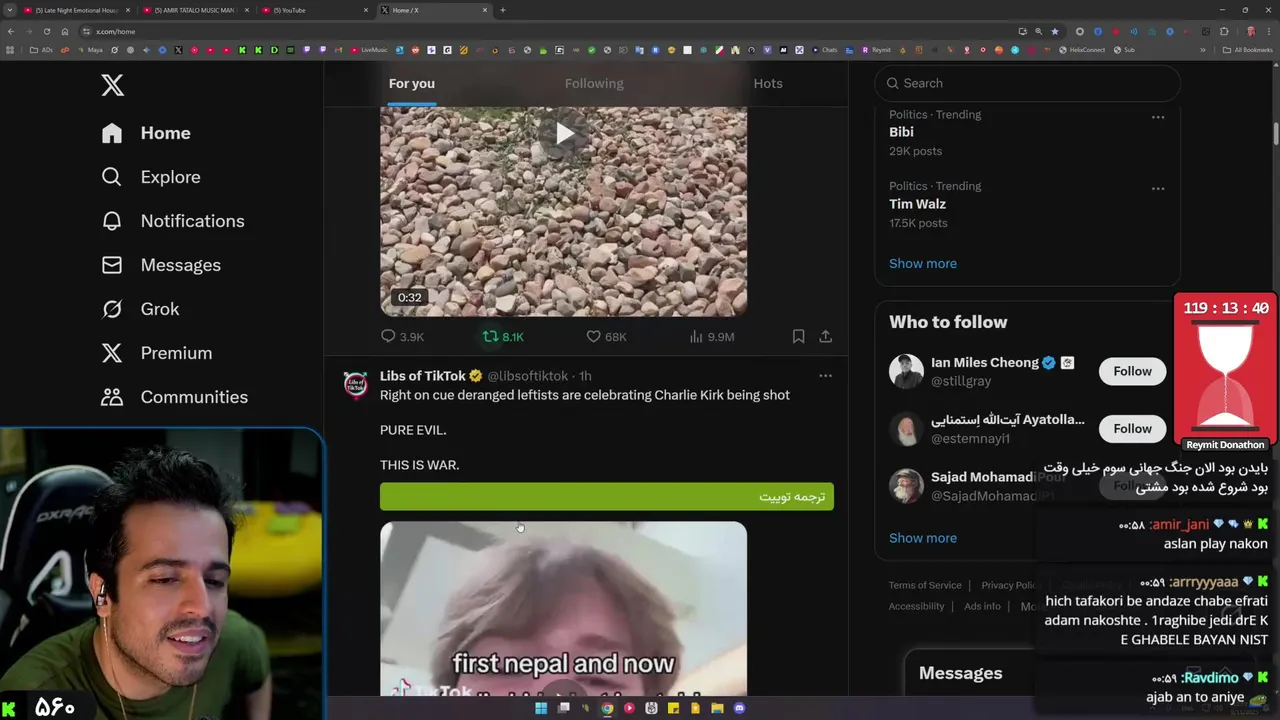Open the search tabs dropdown arrow
The image size is (1280, 720).
click(9, 10)
